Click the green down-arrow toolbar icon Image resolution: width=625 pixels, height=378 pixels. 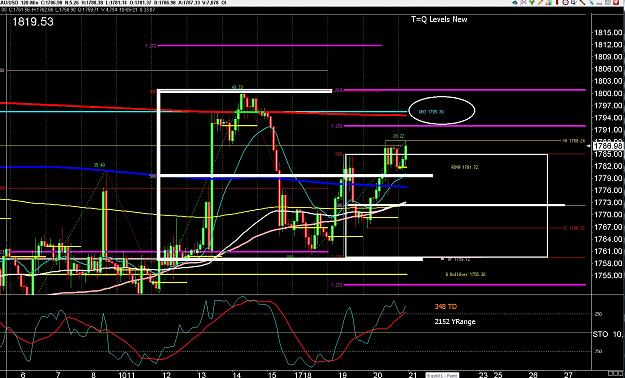tap(532, 2)
